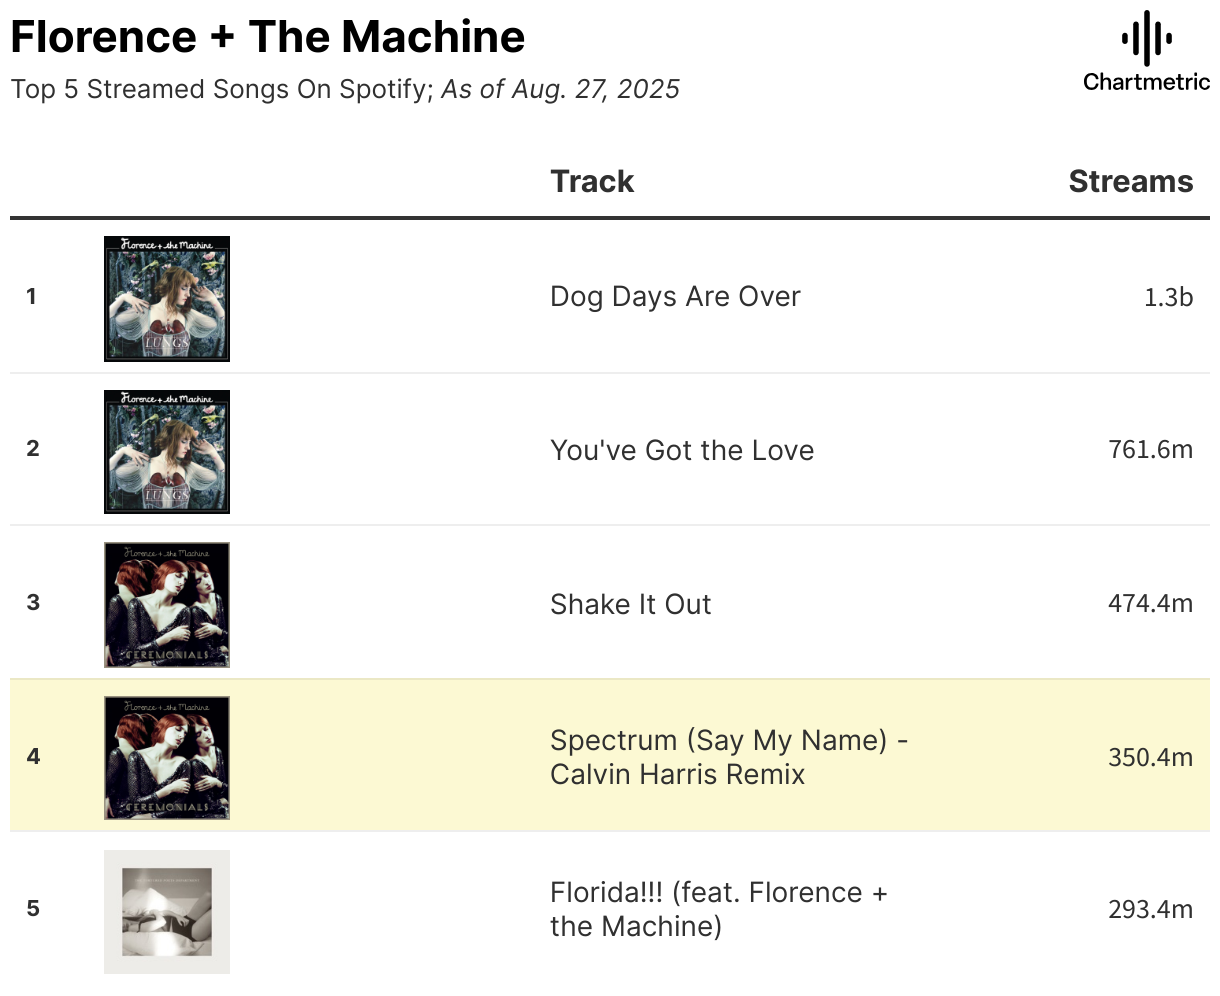Open the Lungs album cover for Dog Days Are Over

pos(167,298)
